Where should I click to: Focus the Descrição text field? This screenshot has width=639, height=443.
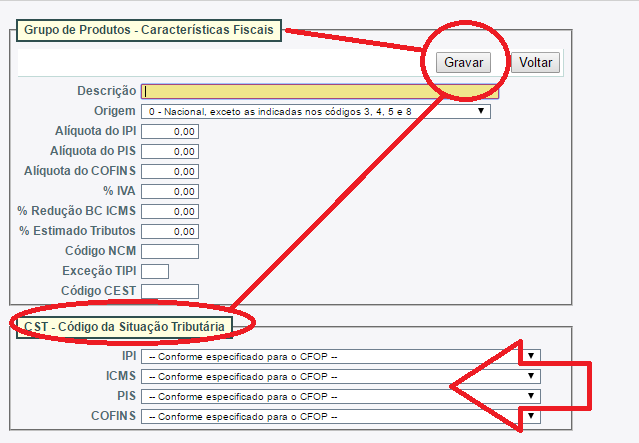[x=320, y=91]
